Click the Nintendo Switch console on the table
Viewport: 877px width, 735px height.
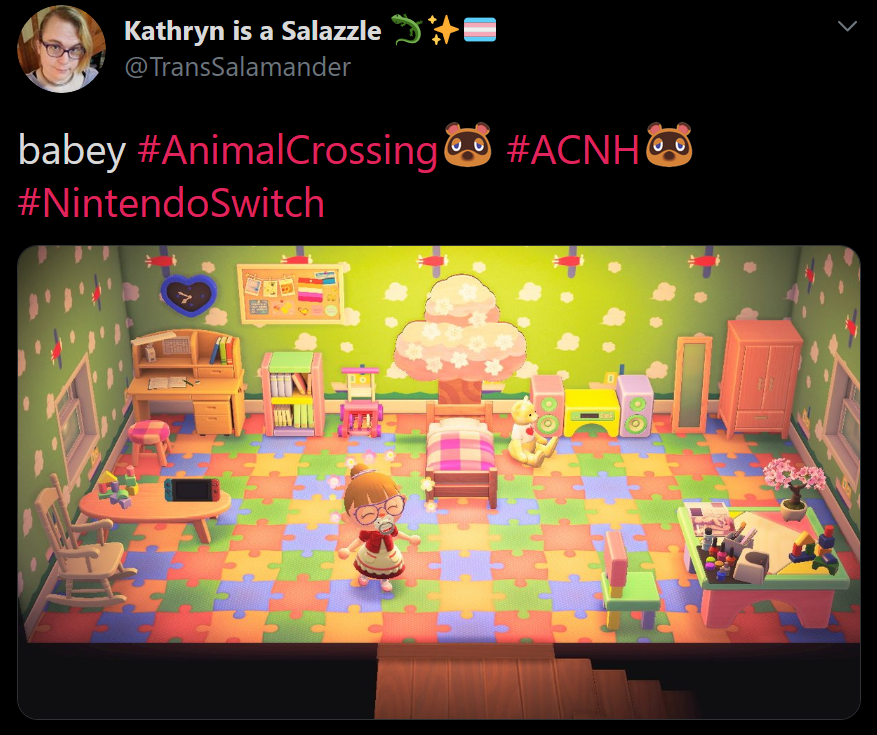coord(191,490)
